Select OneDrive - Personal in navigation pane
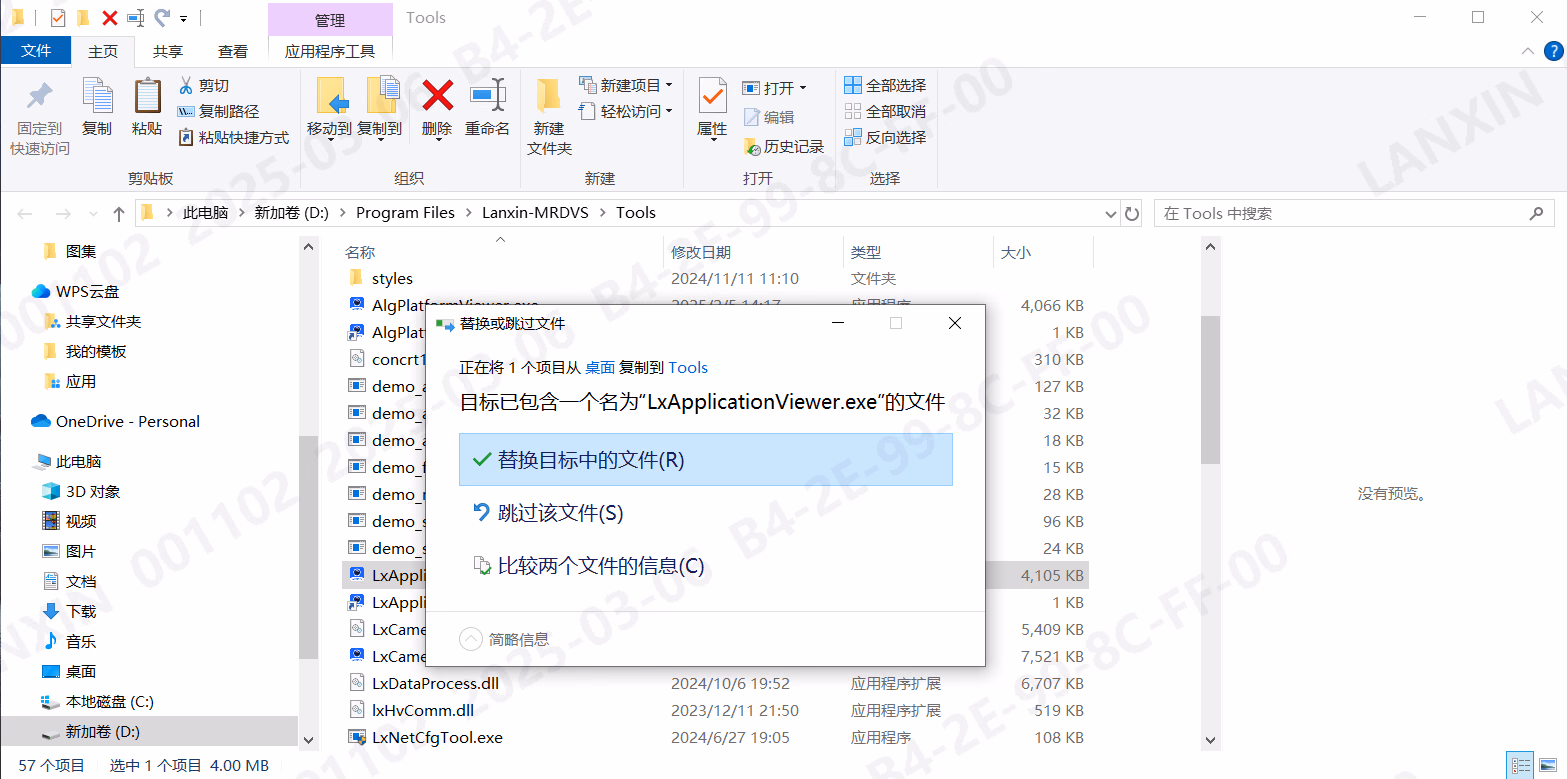The width and height of the screenshot is (1567, 779). 128,422
